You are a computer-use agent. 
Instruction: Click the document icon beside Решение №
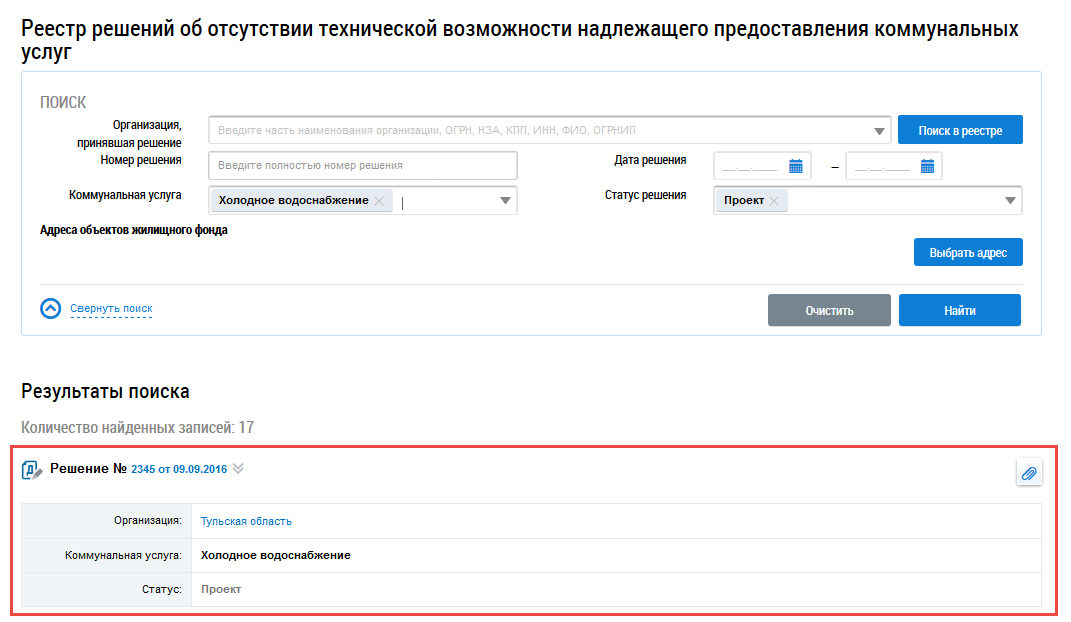coord(32,469)
